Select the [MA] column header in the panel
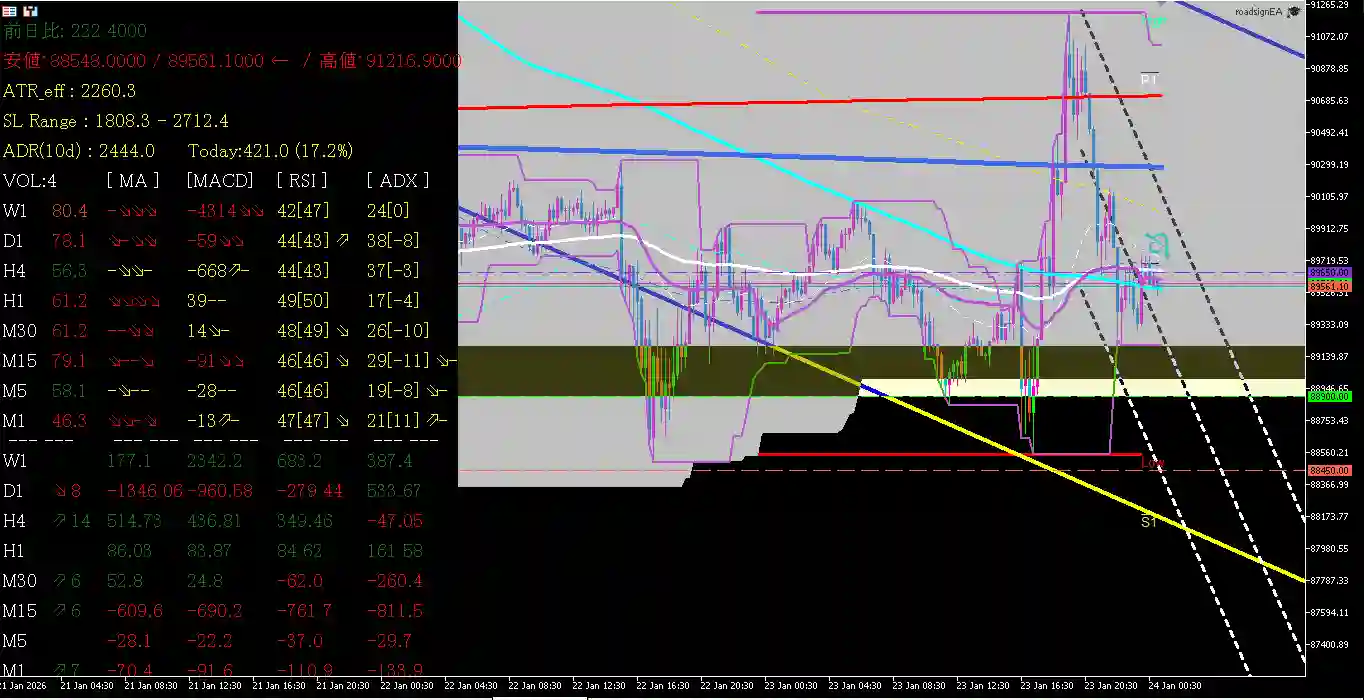Image resolution: width=1364 pixels, height=700 pixels. pyautogui.click(x=131, y=180)
